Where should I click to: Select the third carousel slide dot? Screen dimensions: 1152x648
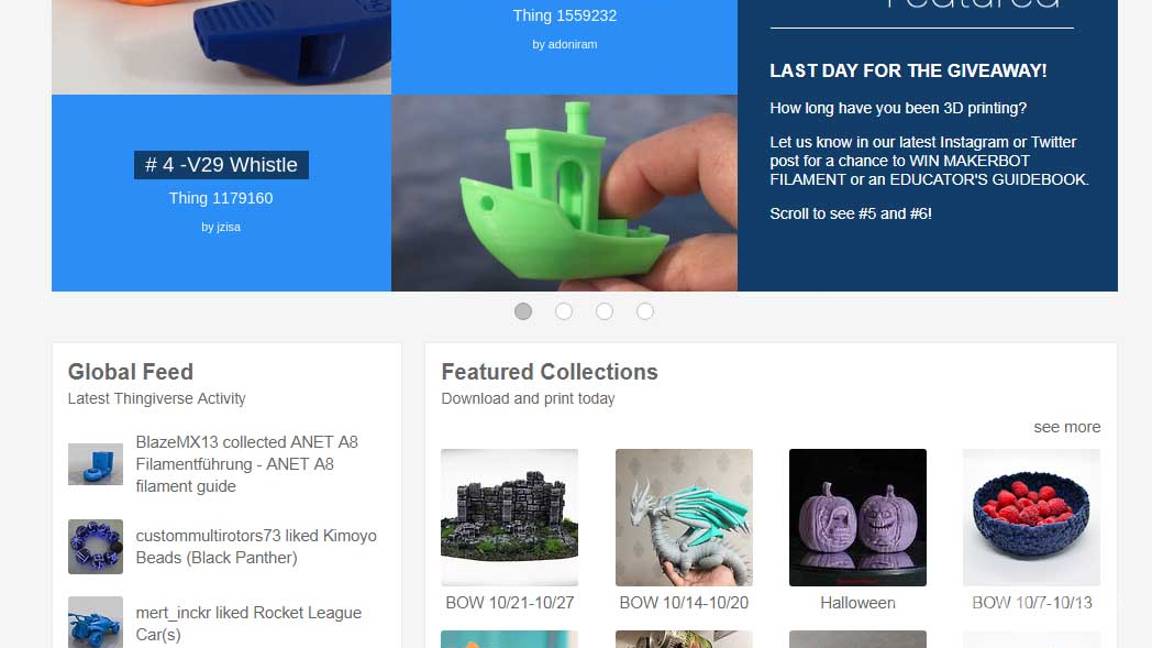[604, 312]
